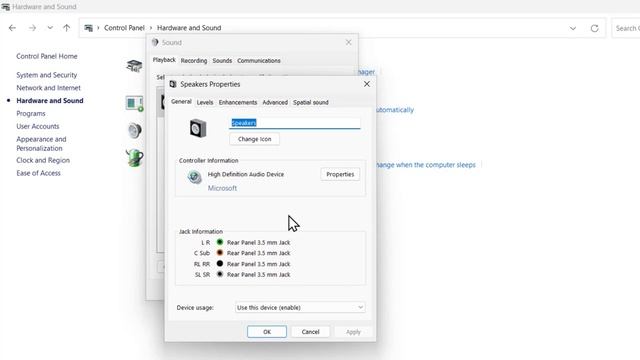The image size is (640, 360).
Task: Click the AutoPlay icon
Action: (x=134, y=104)
